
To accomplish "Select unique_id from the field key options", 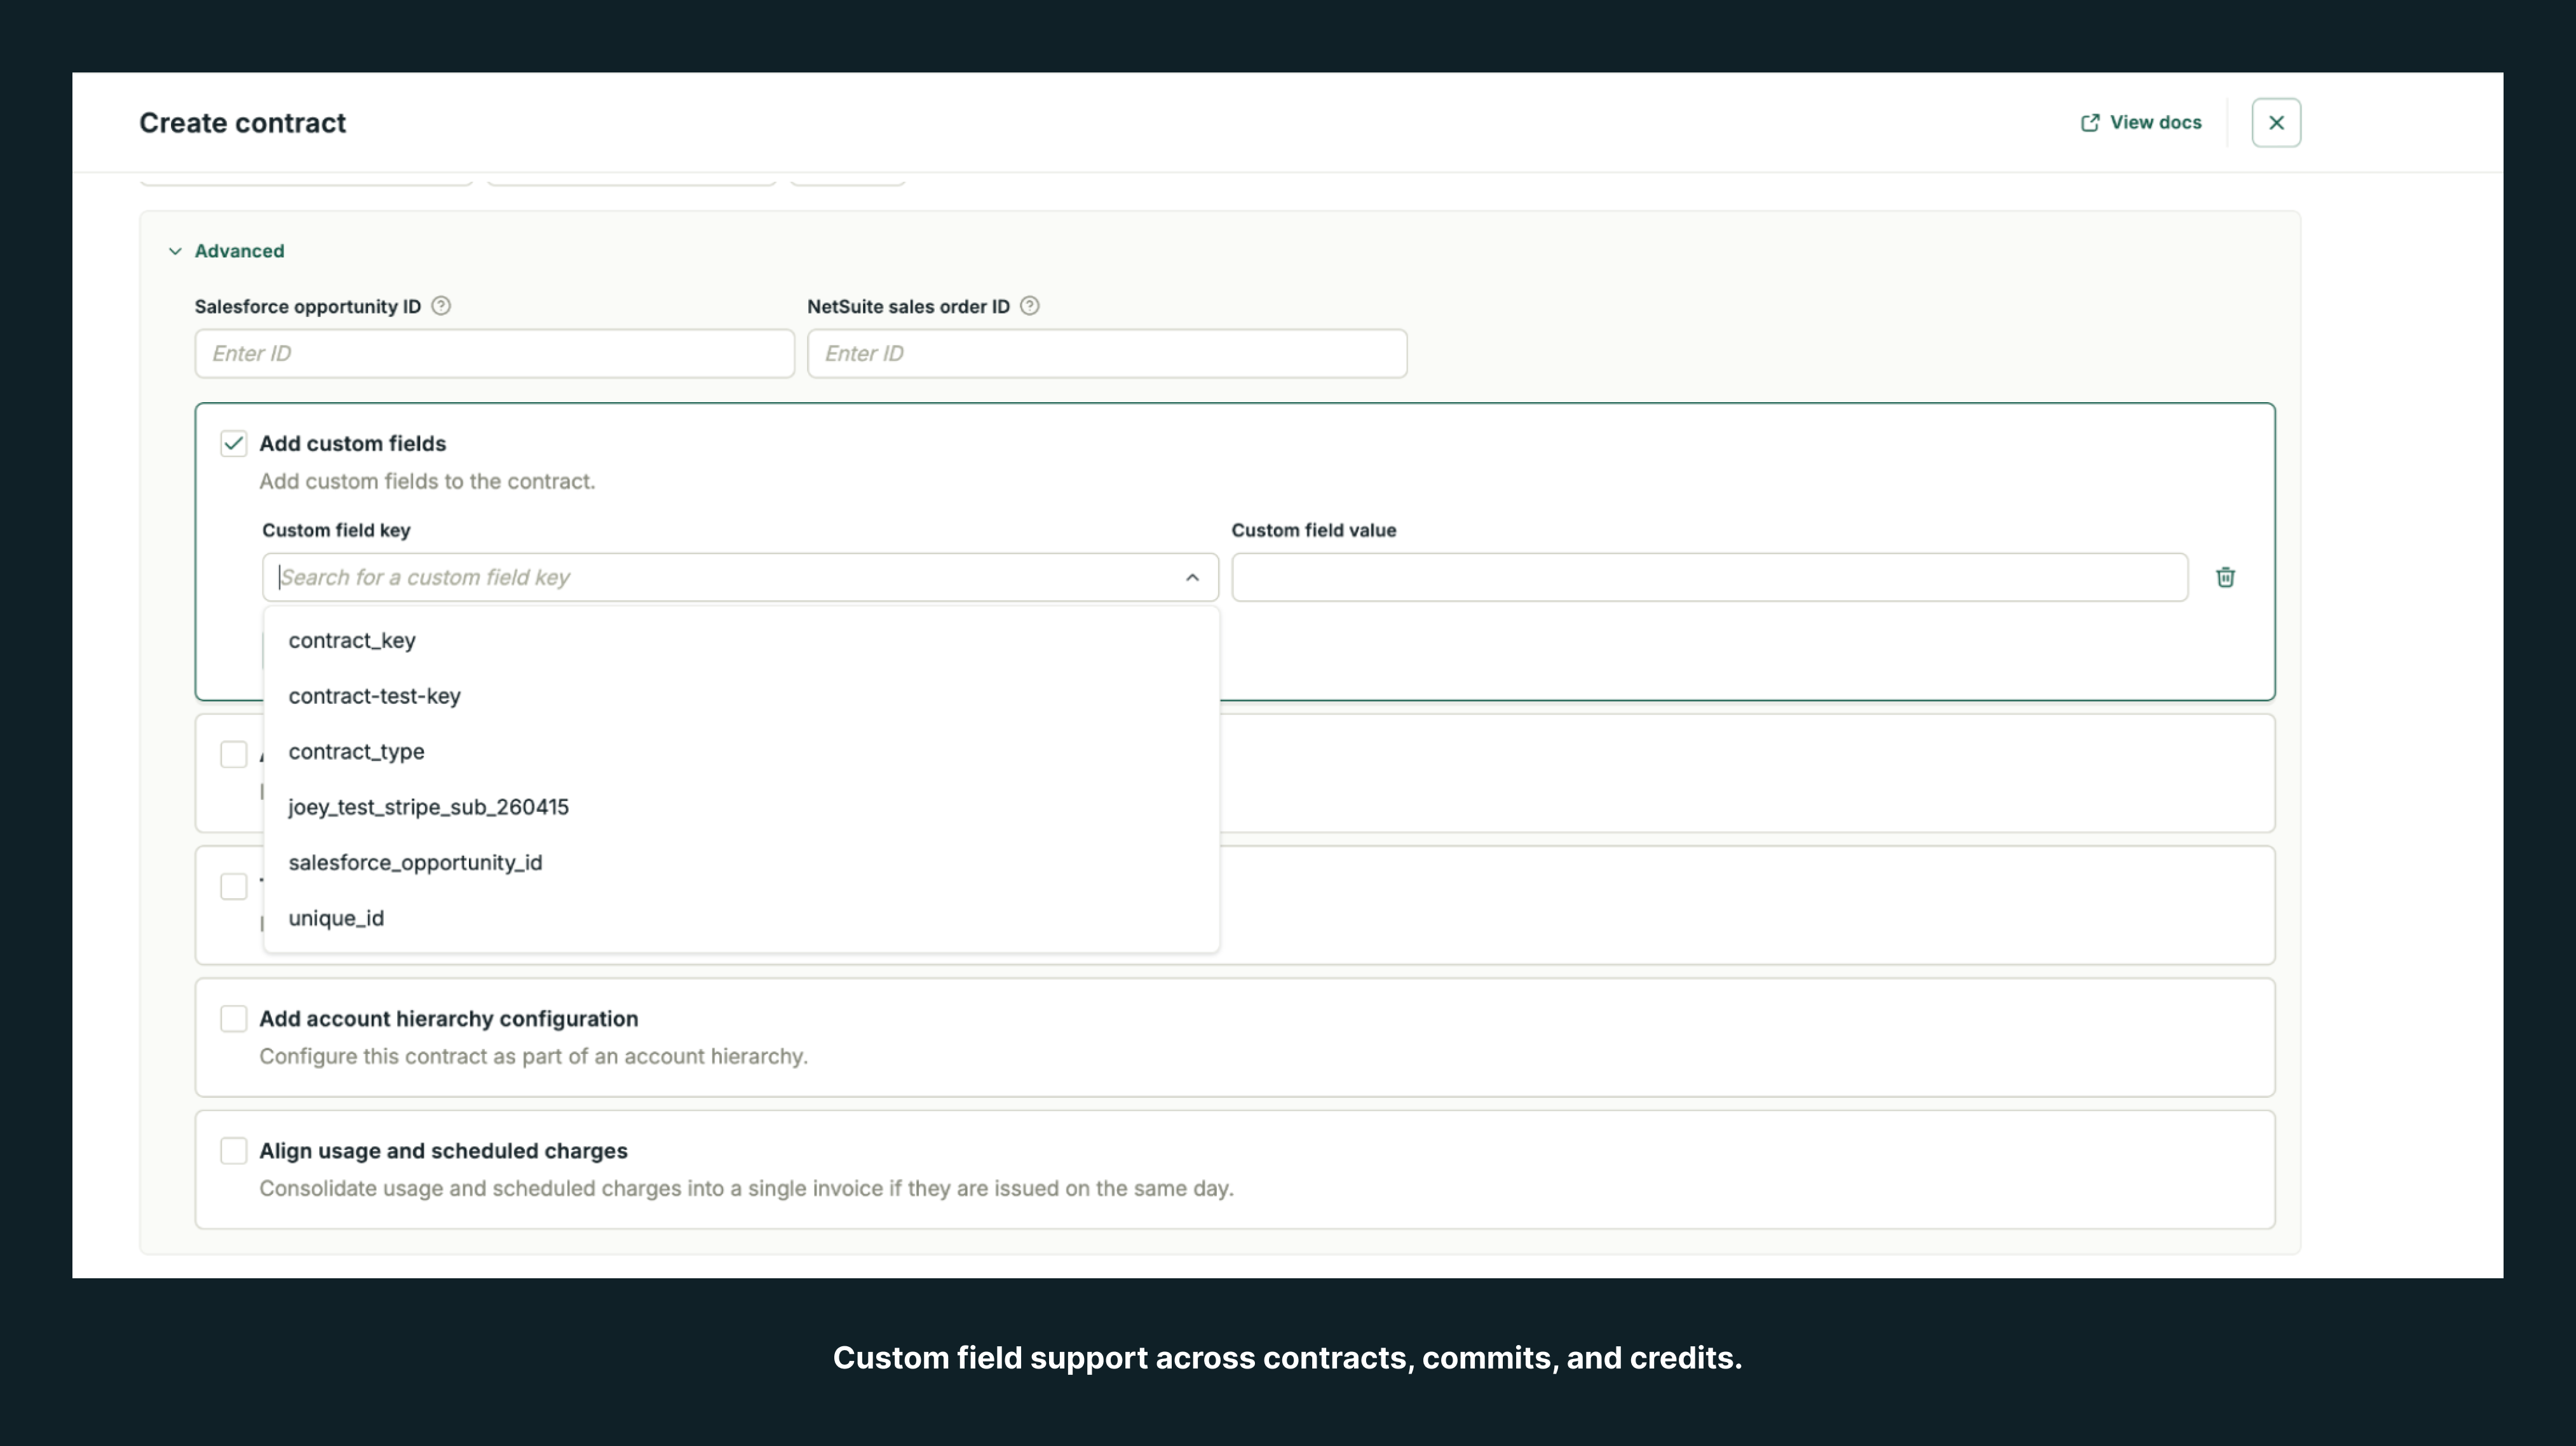I will (x=336, y=918).
